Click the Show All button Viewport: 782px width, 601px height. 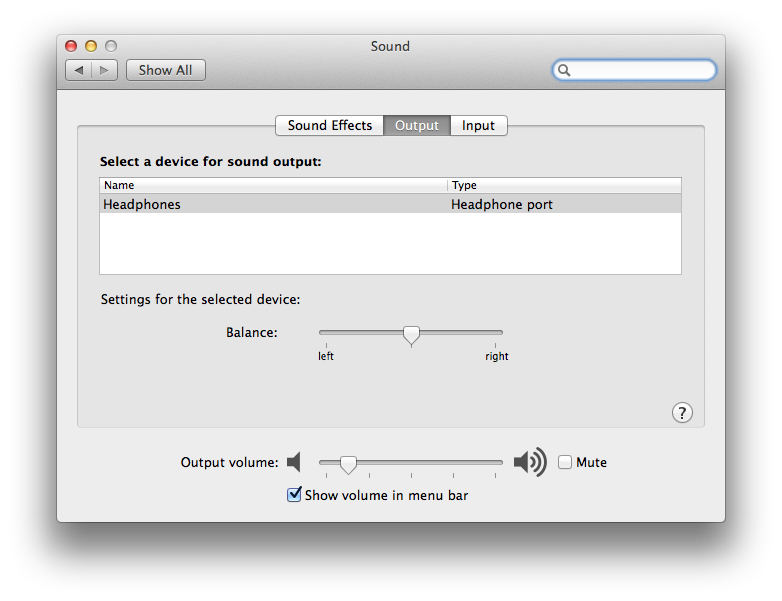(x=166, y=70)
